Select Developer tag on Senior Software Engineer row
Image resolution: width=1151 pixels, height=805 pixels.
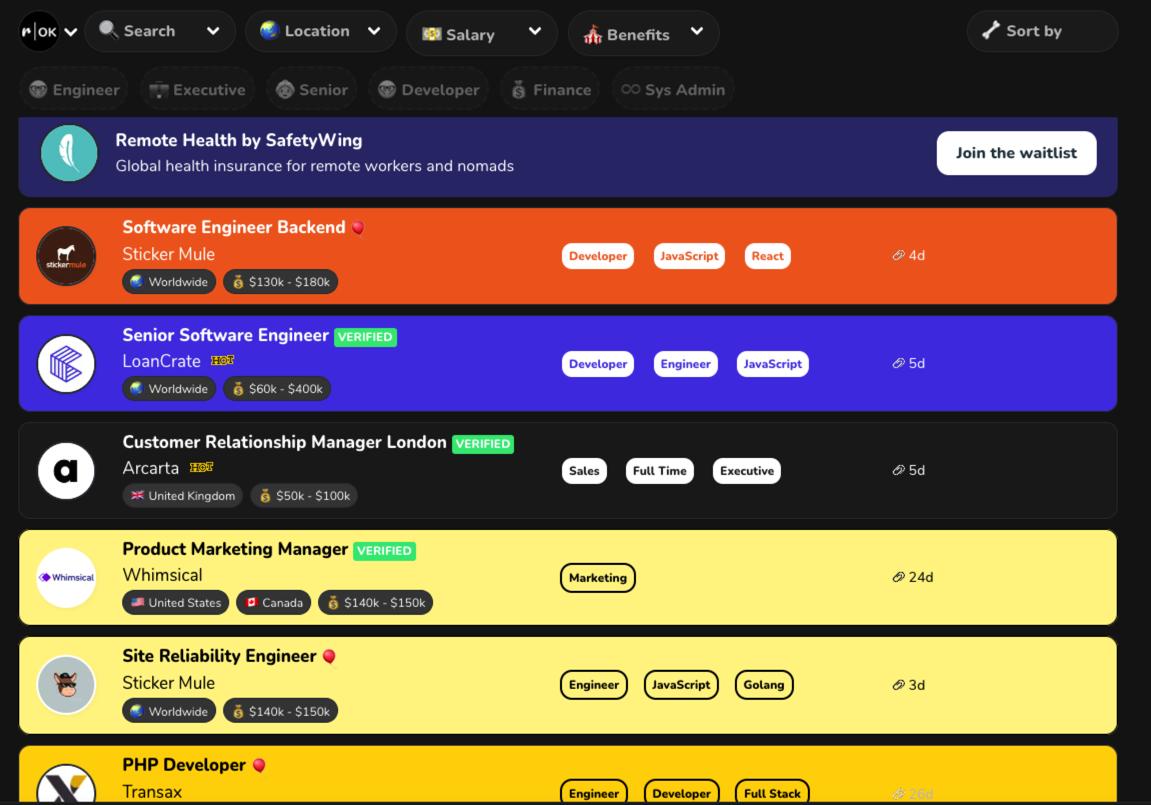(598, 364)
